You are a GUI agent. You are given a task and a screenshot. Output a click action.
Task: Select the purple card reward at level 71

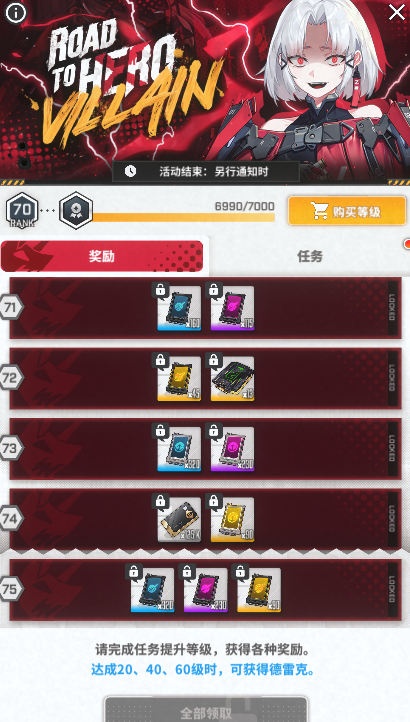tap(232, 308)
